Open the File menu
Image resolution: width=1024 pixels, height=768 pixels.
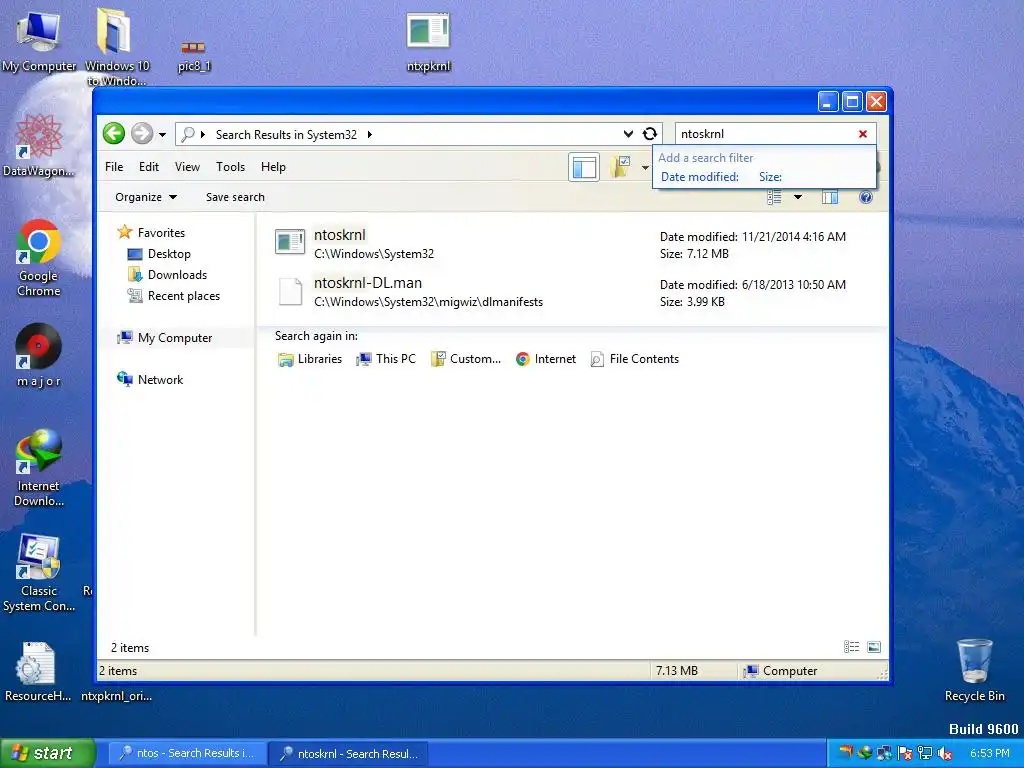point(114,167)
